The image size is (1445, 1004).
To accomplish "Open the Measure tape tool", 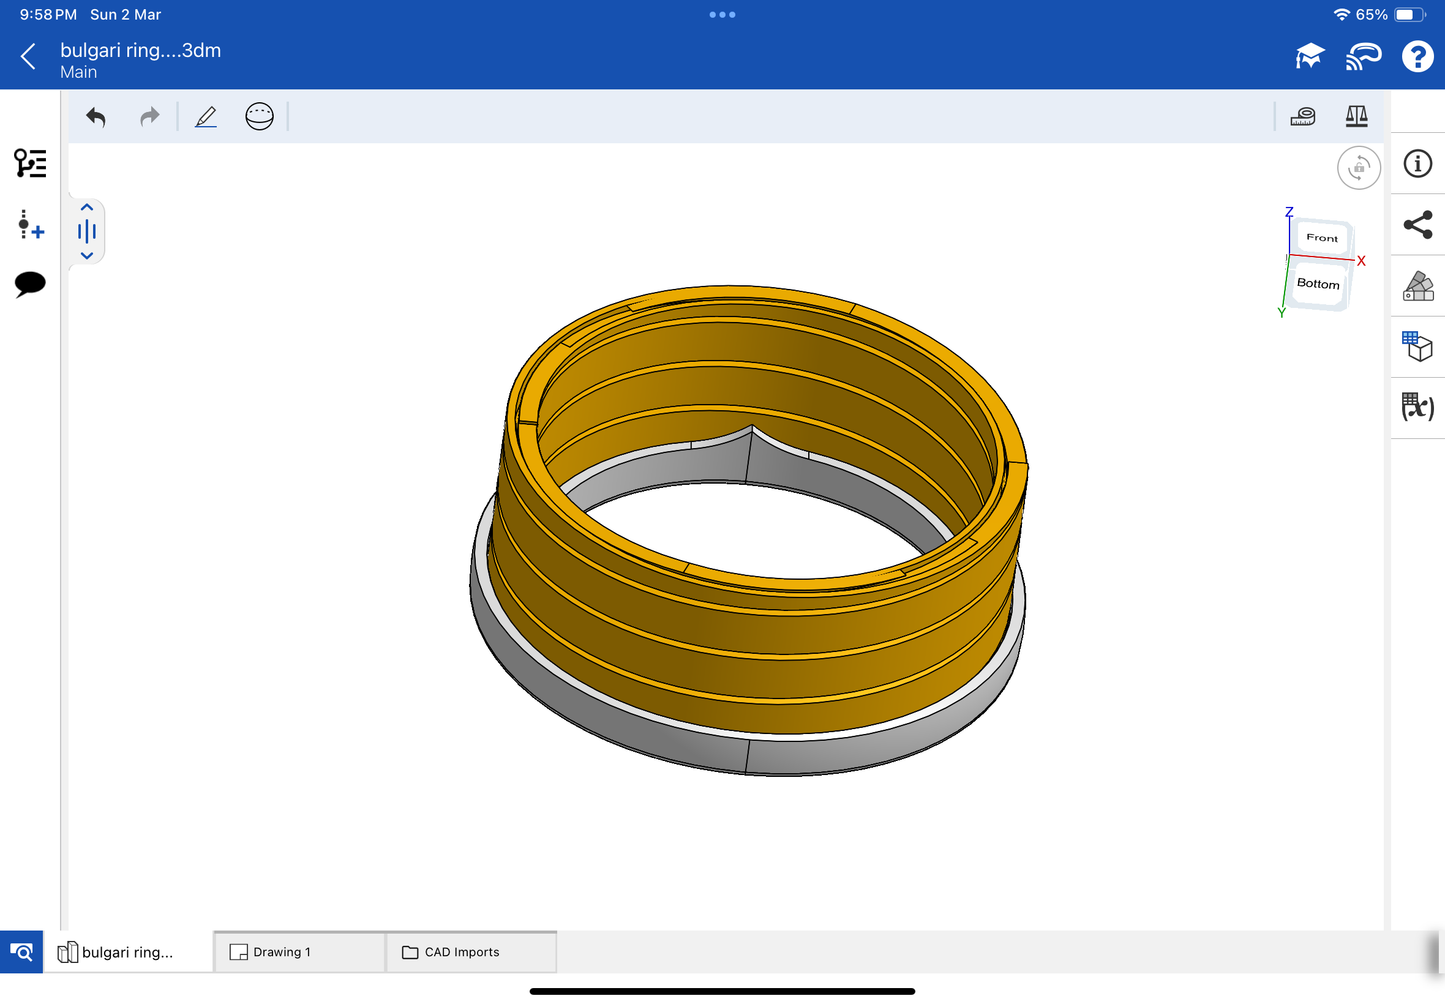I will (1302, 117).
